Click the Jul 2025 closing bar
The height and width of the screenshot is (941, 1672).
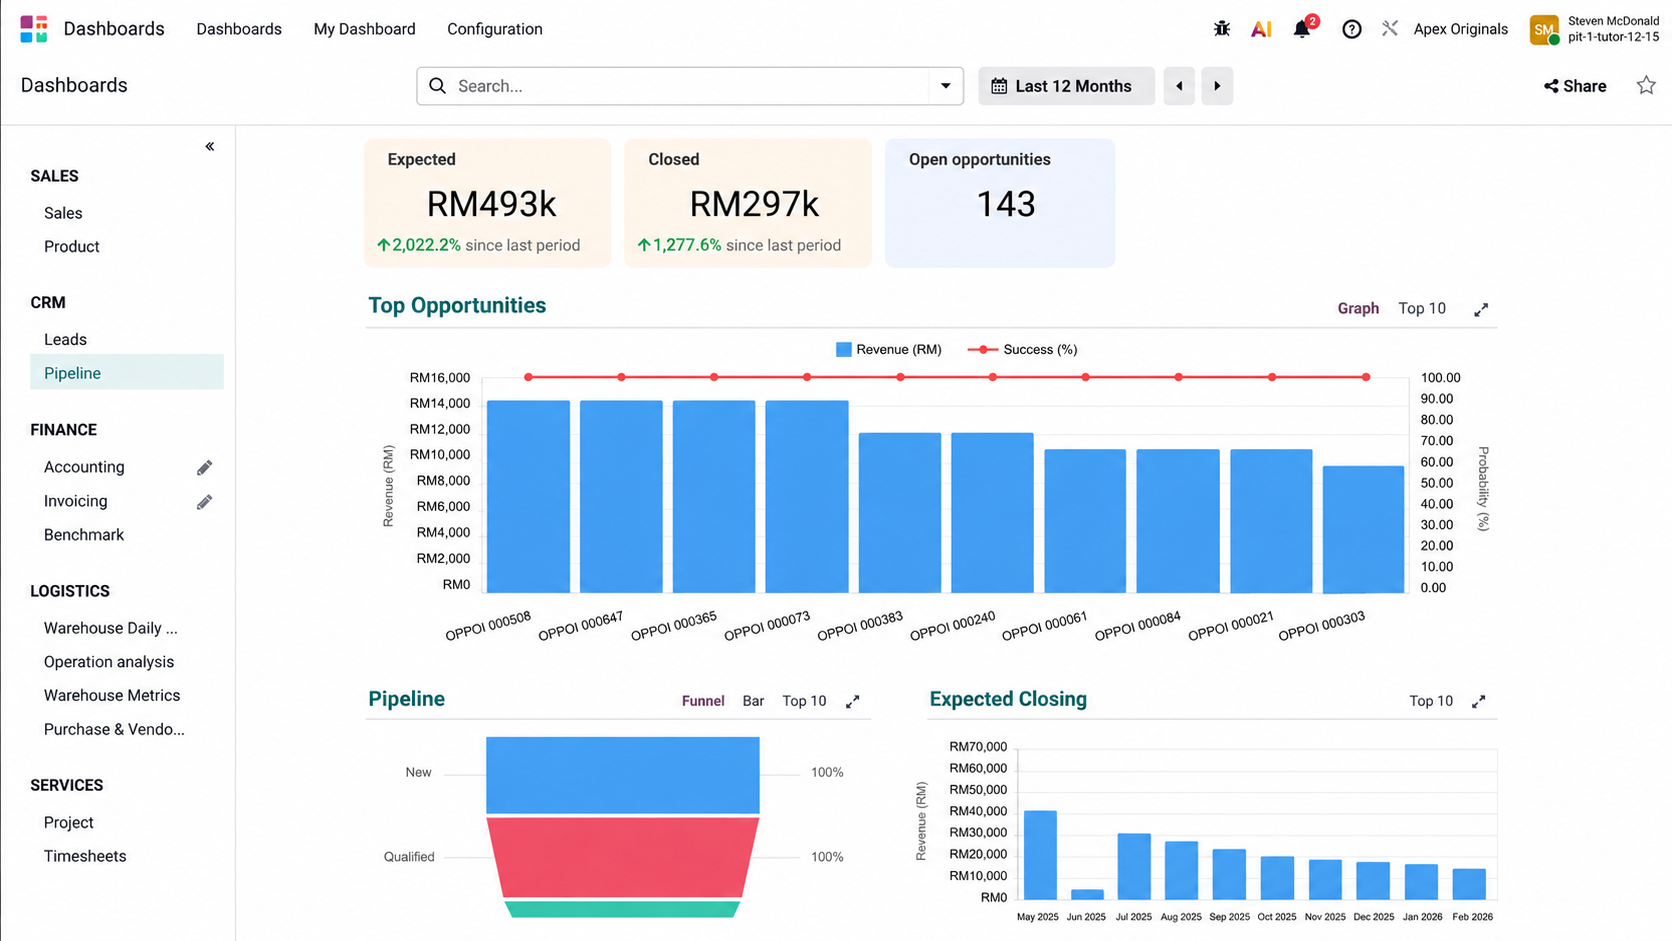(1134, 866)
